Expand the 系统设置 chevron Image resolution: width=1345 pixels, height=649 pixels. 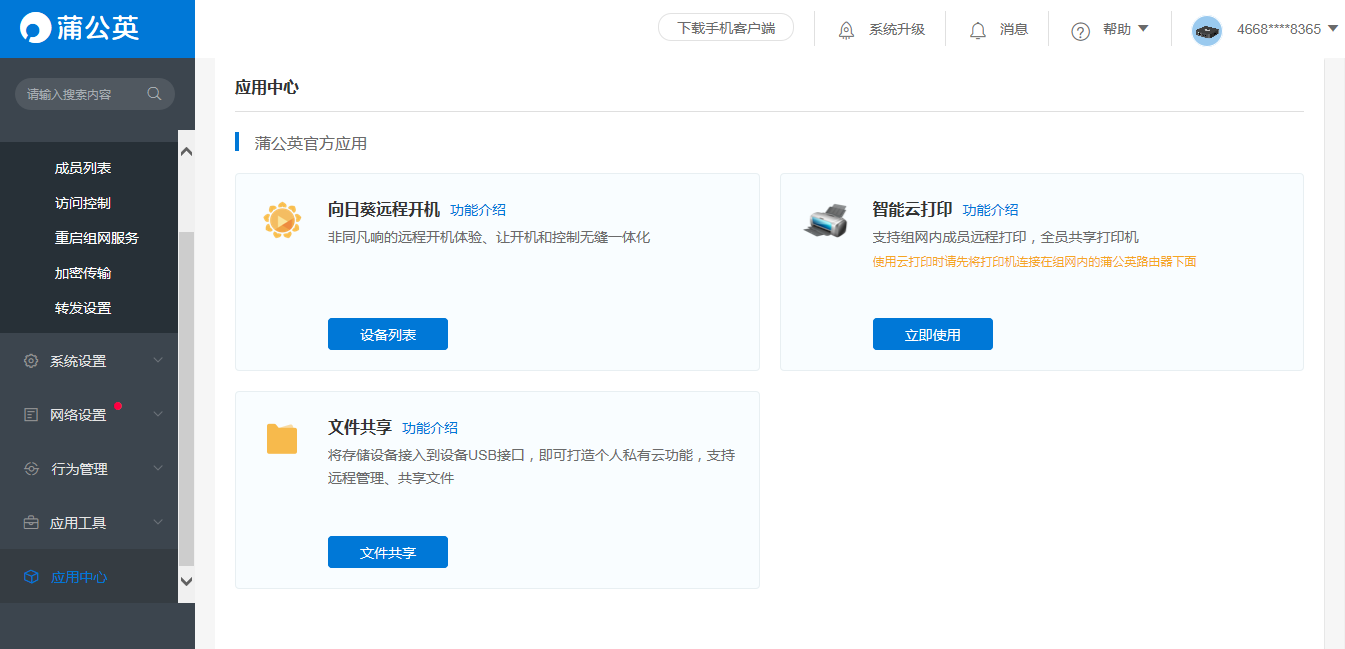pyautogui.click(x=158, y=360)
